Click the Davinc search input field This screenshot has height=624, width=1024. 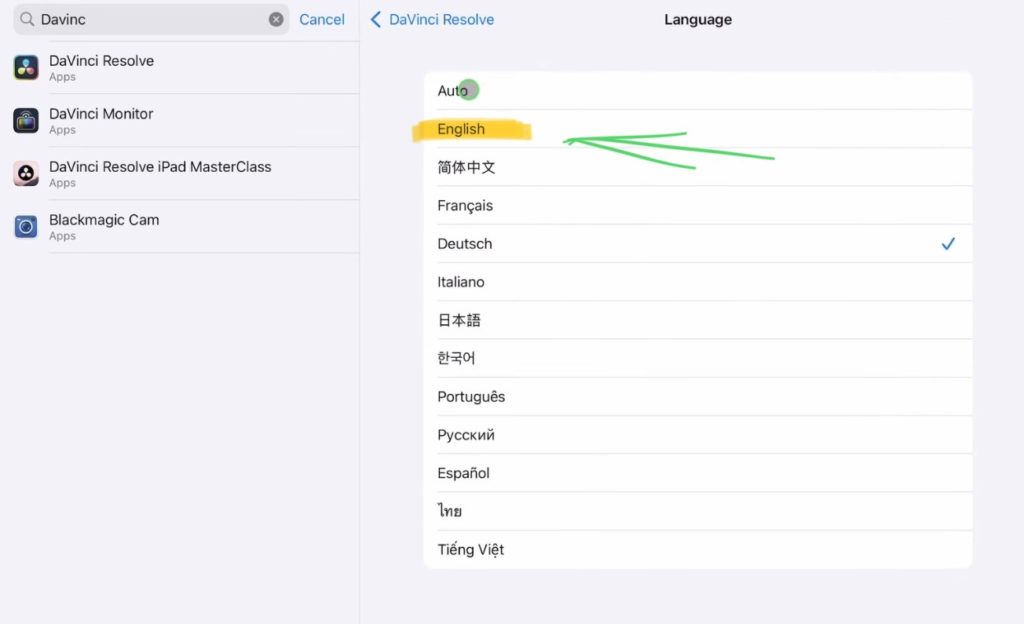click(150, 20)
